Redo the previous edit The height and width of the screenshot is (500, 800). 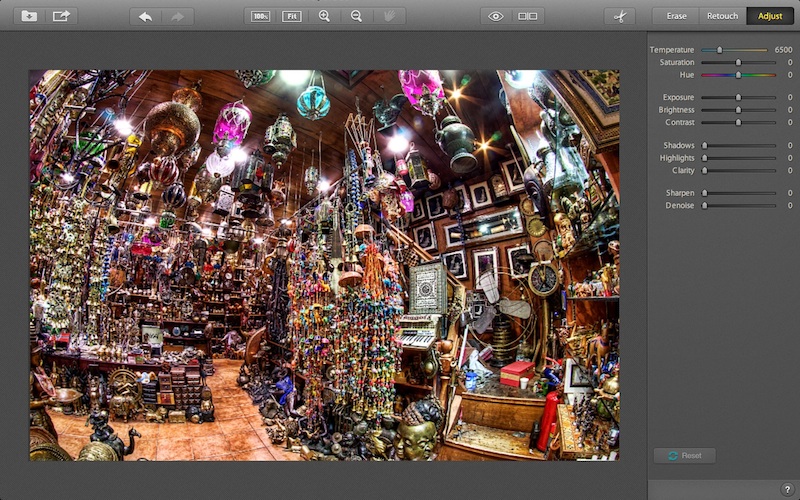[x=178, y=16]
